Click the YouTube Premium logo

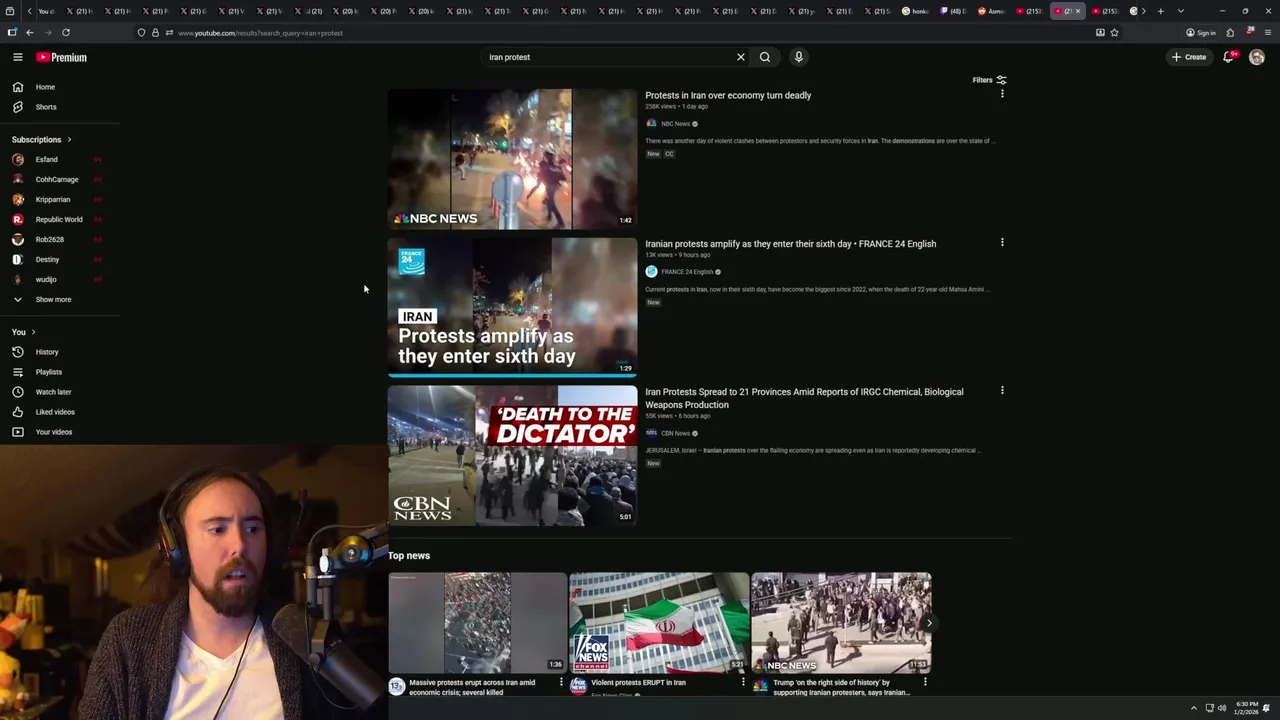(62, 57)
